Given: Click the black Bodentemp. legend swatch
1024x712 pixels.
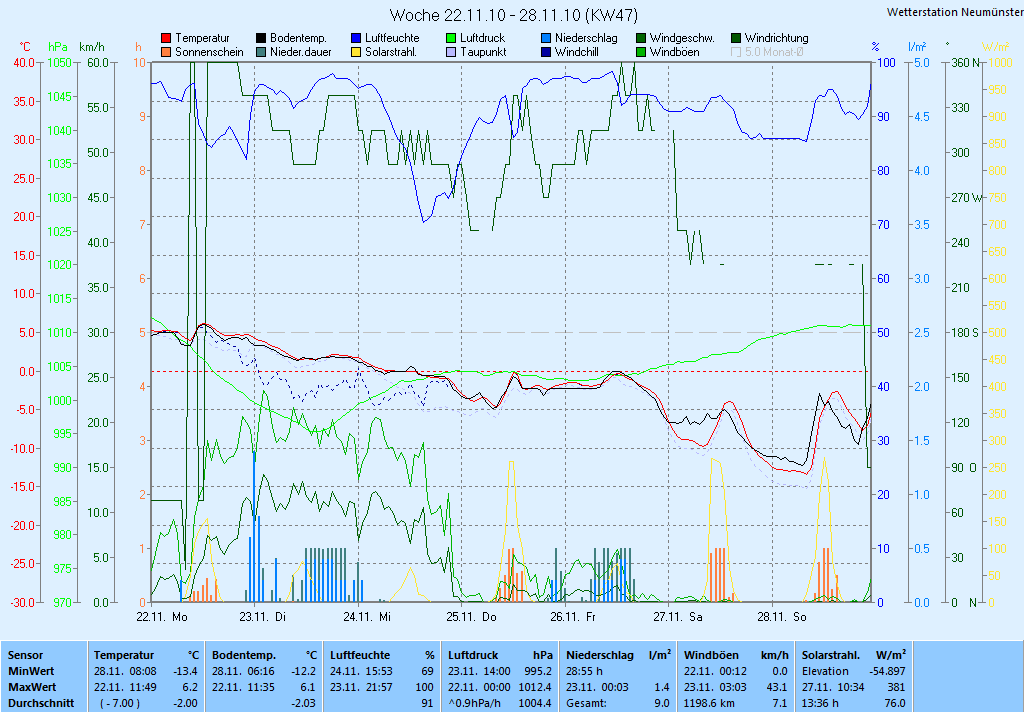Looking at the screenshot, I should [261, 38].
